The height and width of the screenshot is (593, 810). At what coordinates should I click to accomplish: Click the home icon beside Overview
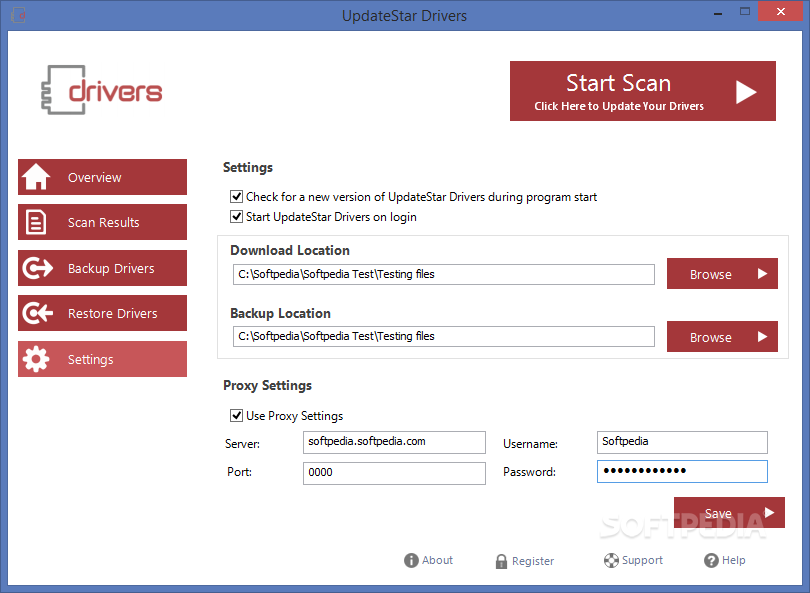coord(36,177)
